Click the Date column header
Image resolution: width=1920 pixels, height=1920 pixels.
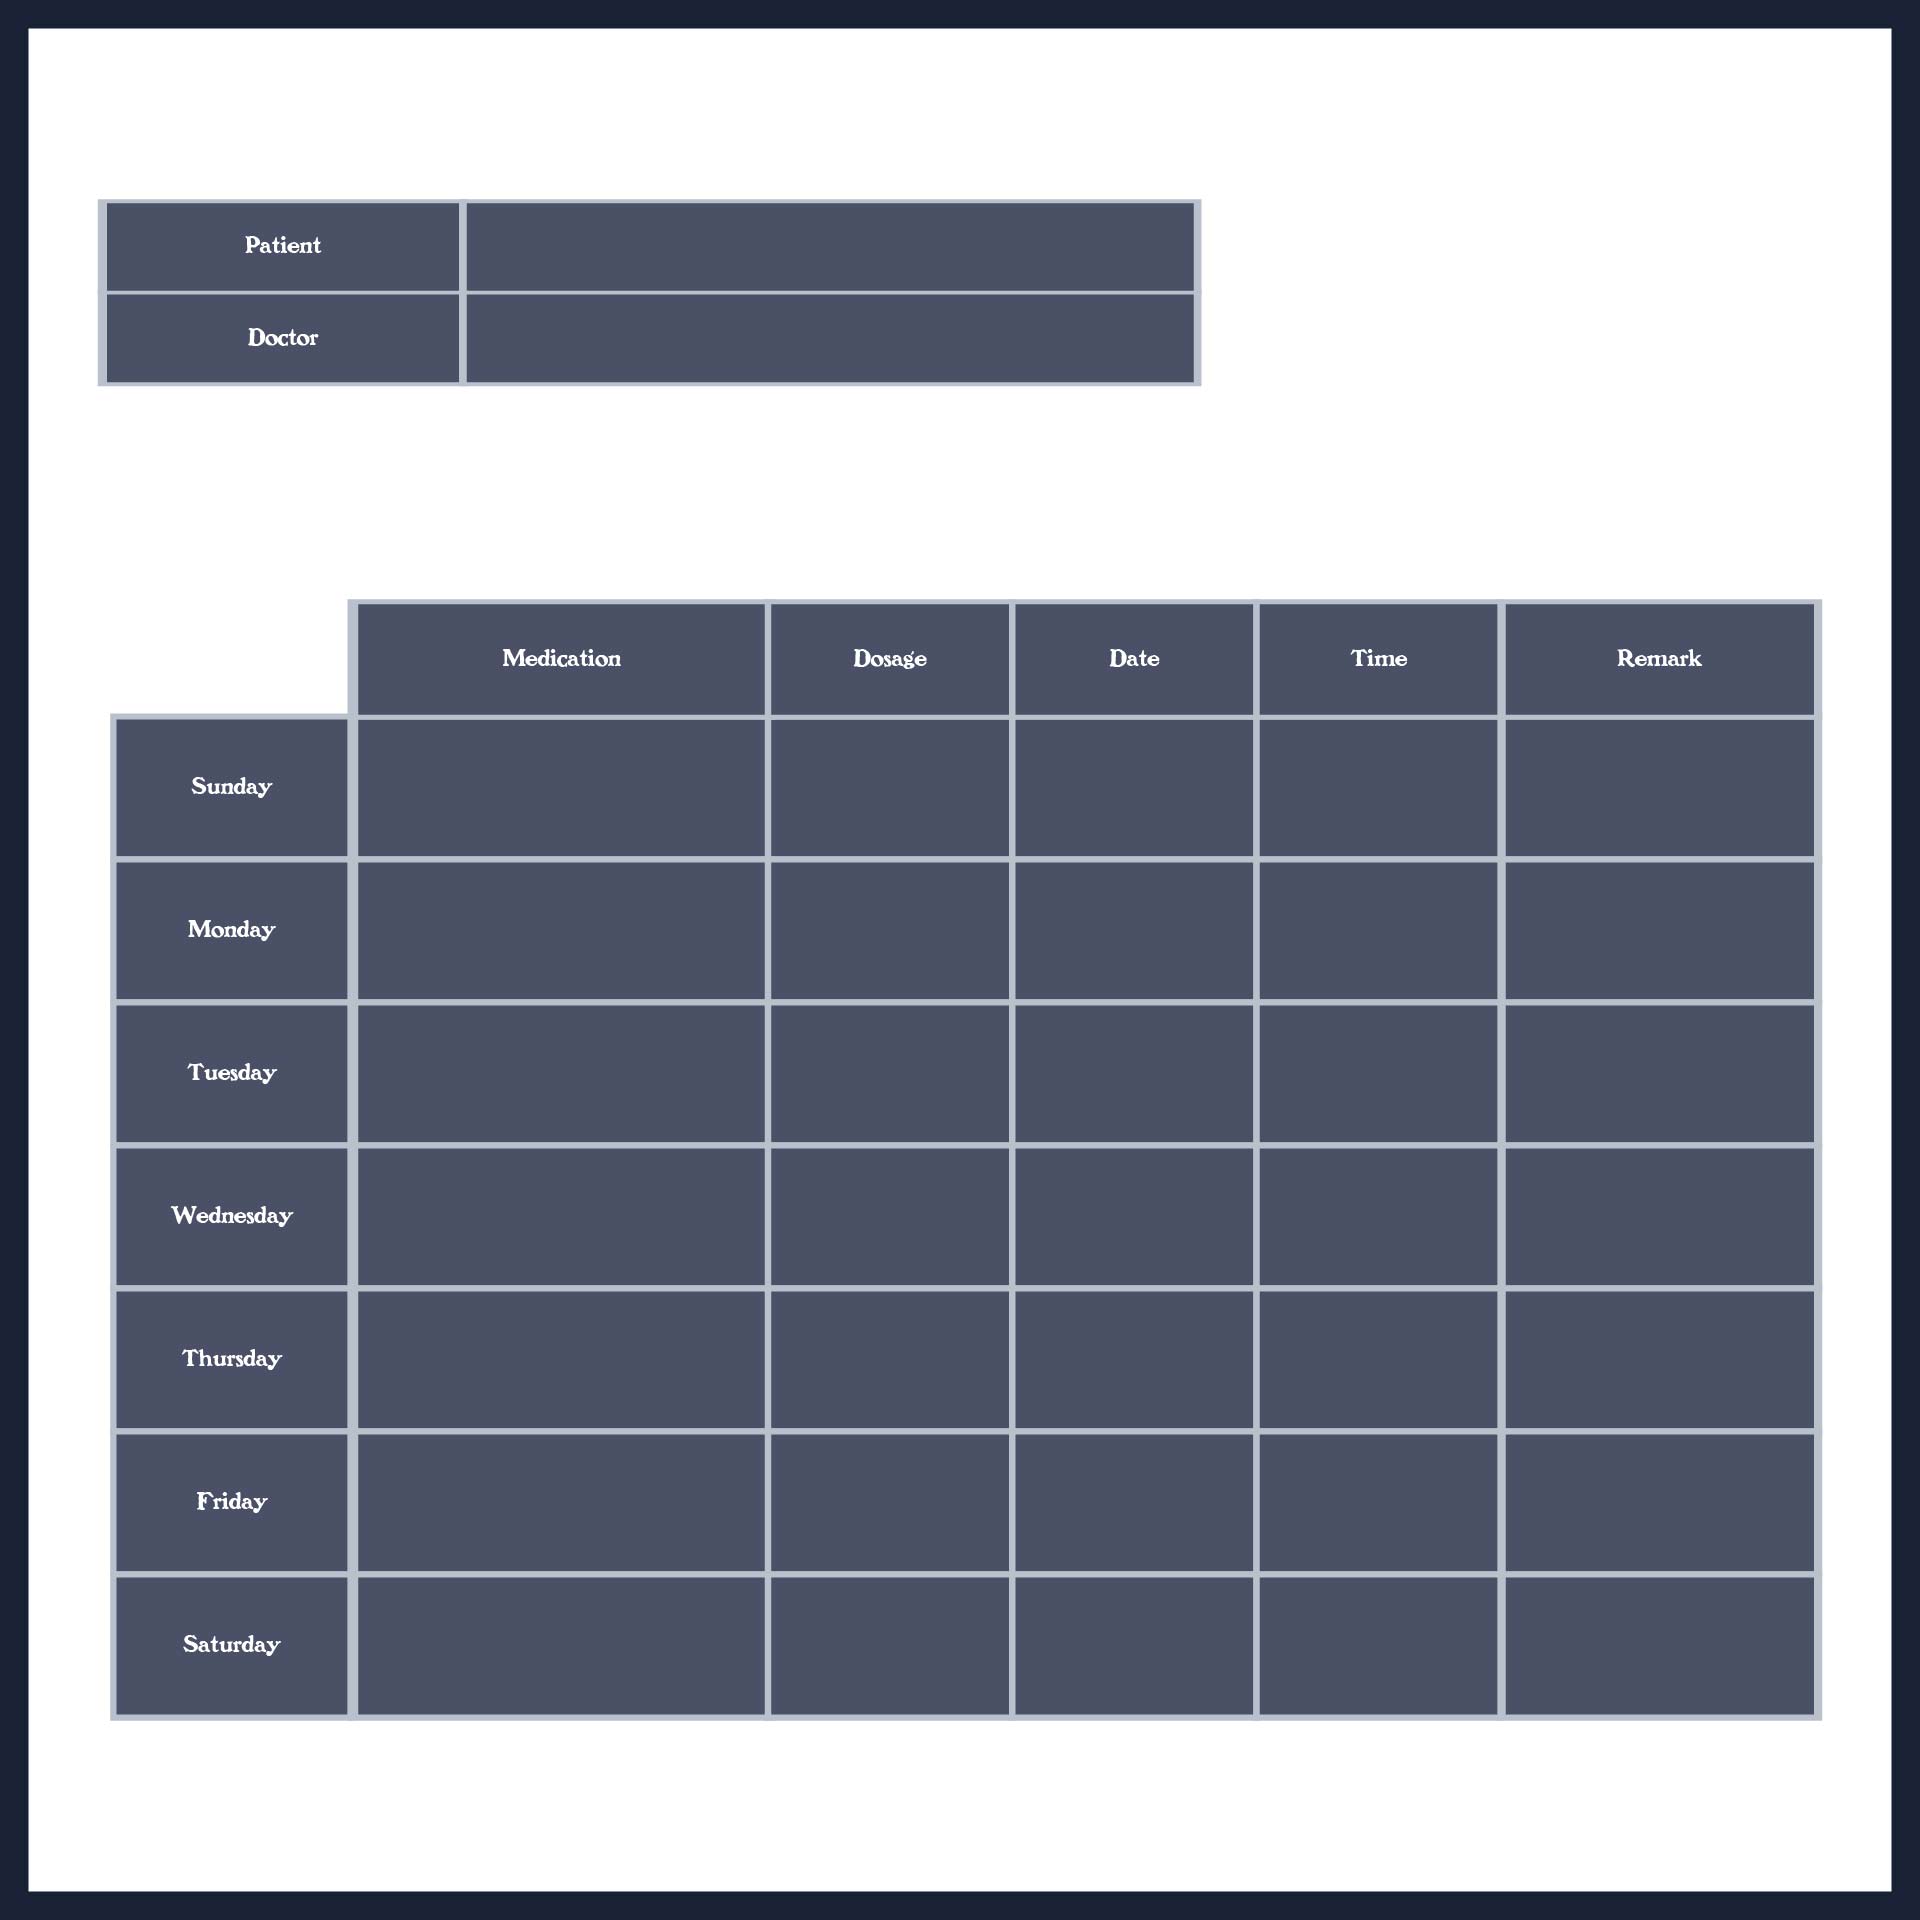(x=1132, y=659)
